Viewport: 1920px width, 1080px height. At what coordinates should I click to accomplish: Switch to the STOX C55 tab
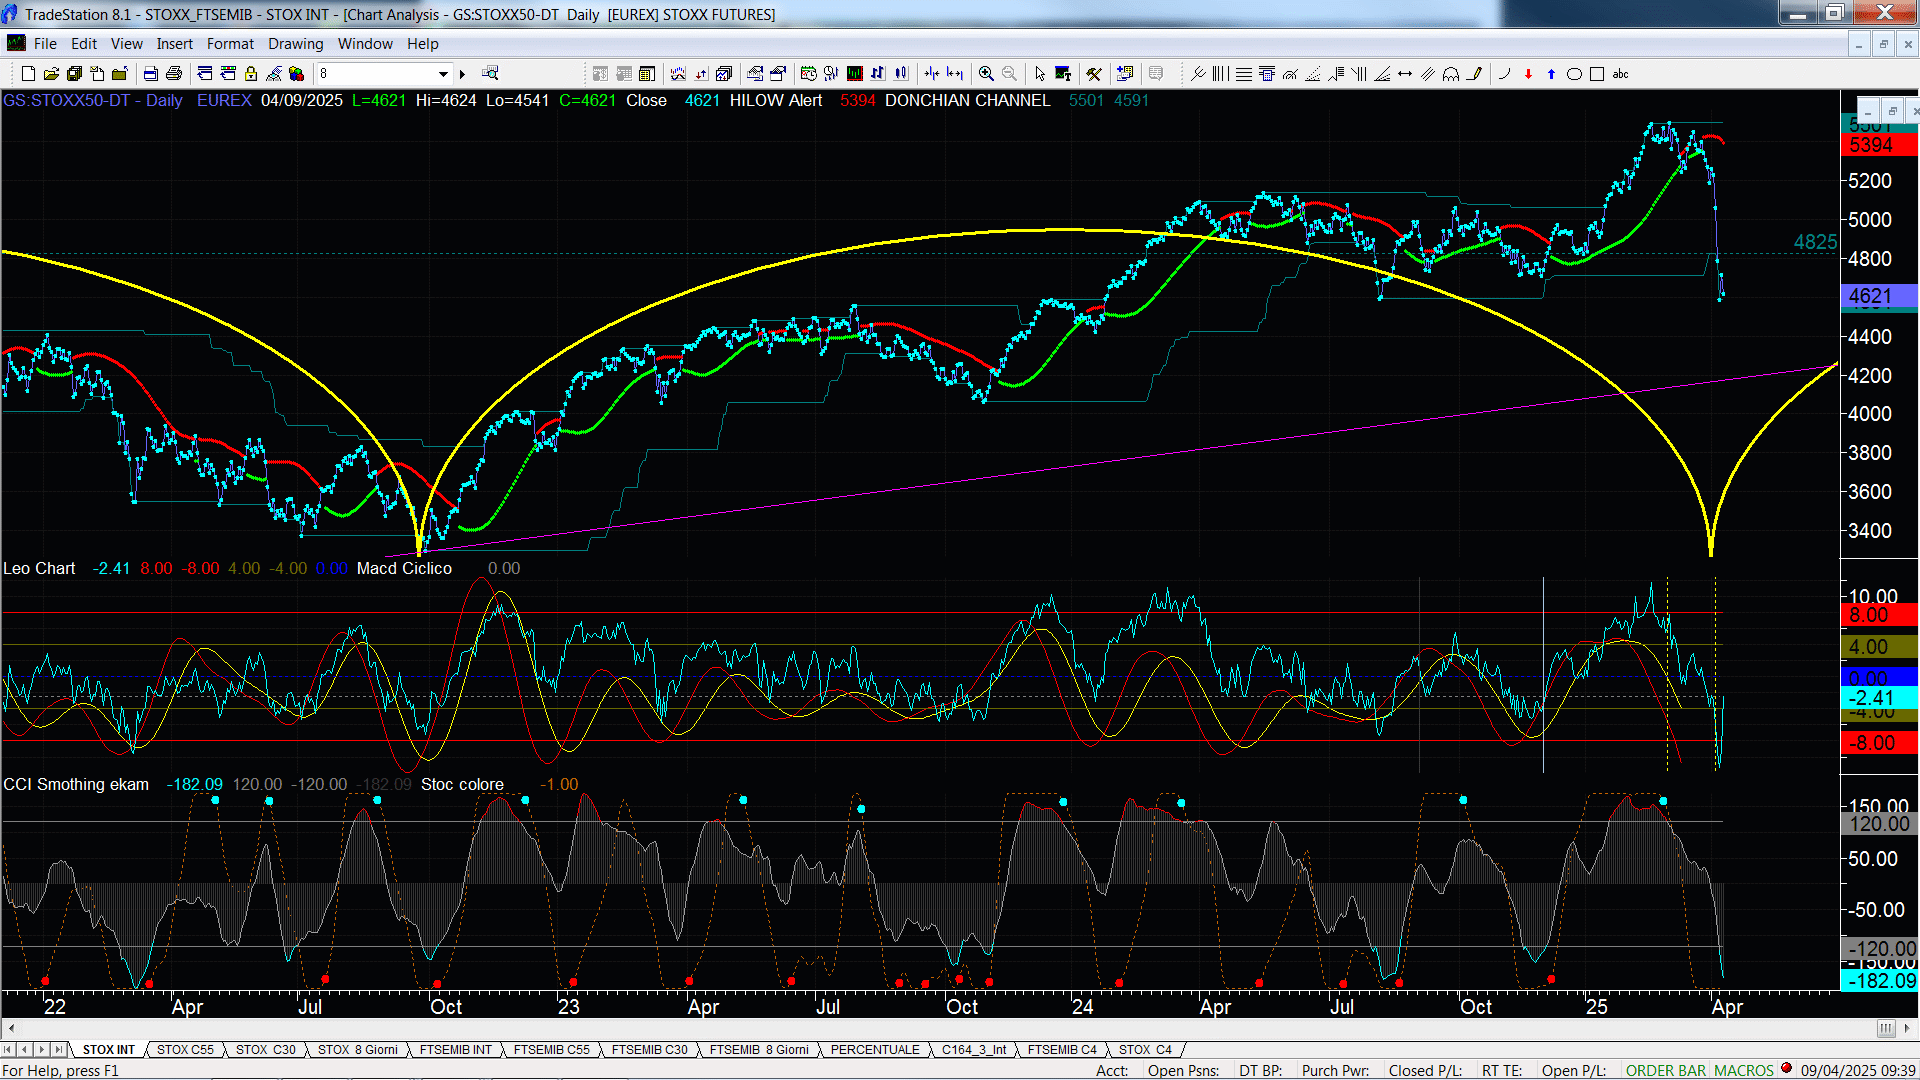(x=185, y=1049)
